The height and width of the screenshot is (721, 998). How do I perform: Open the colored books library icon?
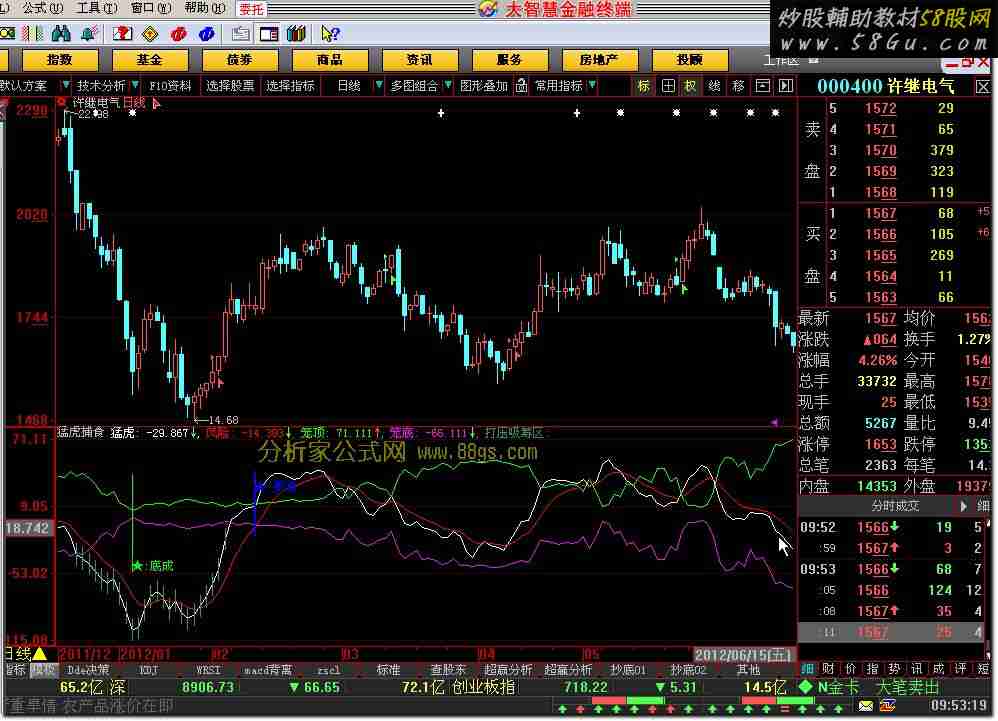click(297, 33)
